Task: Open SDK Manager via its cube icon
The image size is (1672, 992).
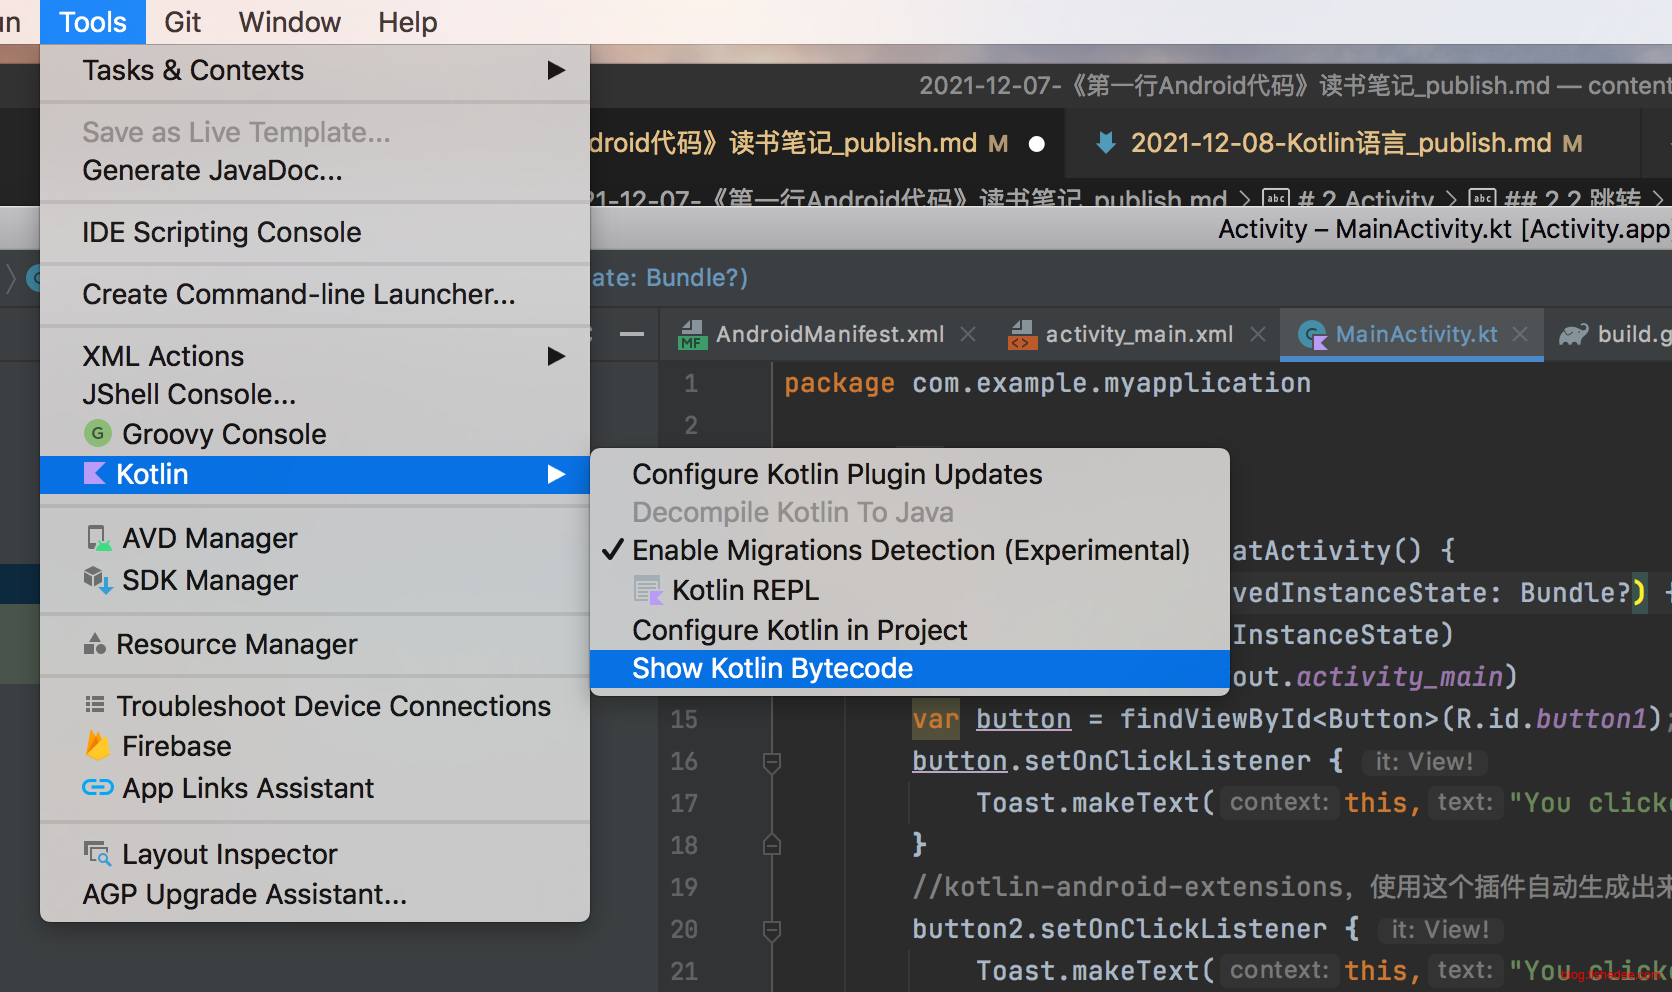Action: pyautogui.click(x=97, y=580)
